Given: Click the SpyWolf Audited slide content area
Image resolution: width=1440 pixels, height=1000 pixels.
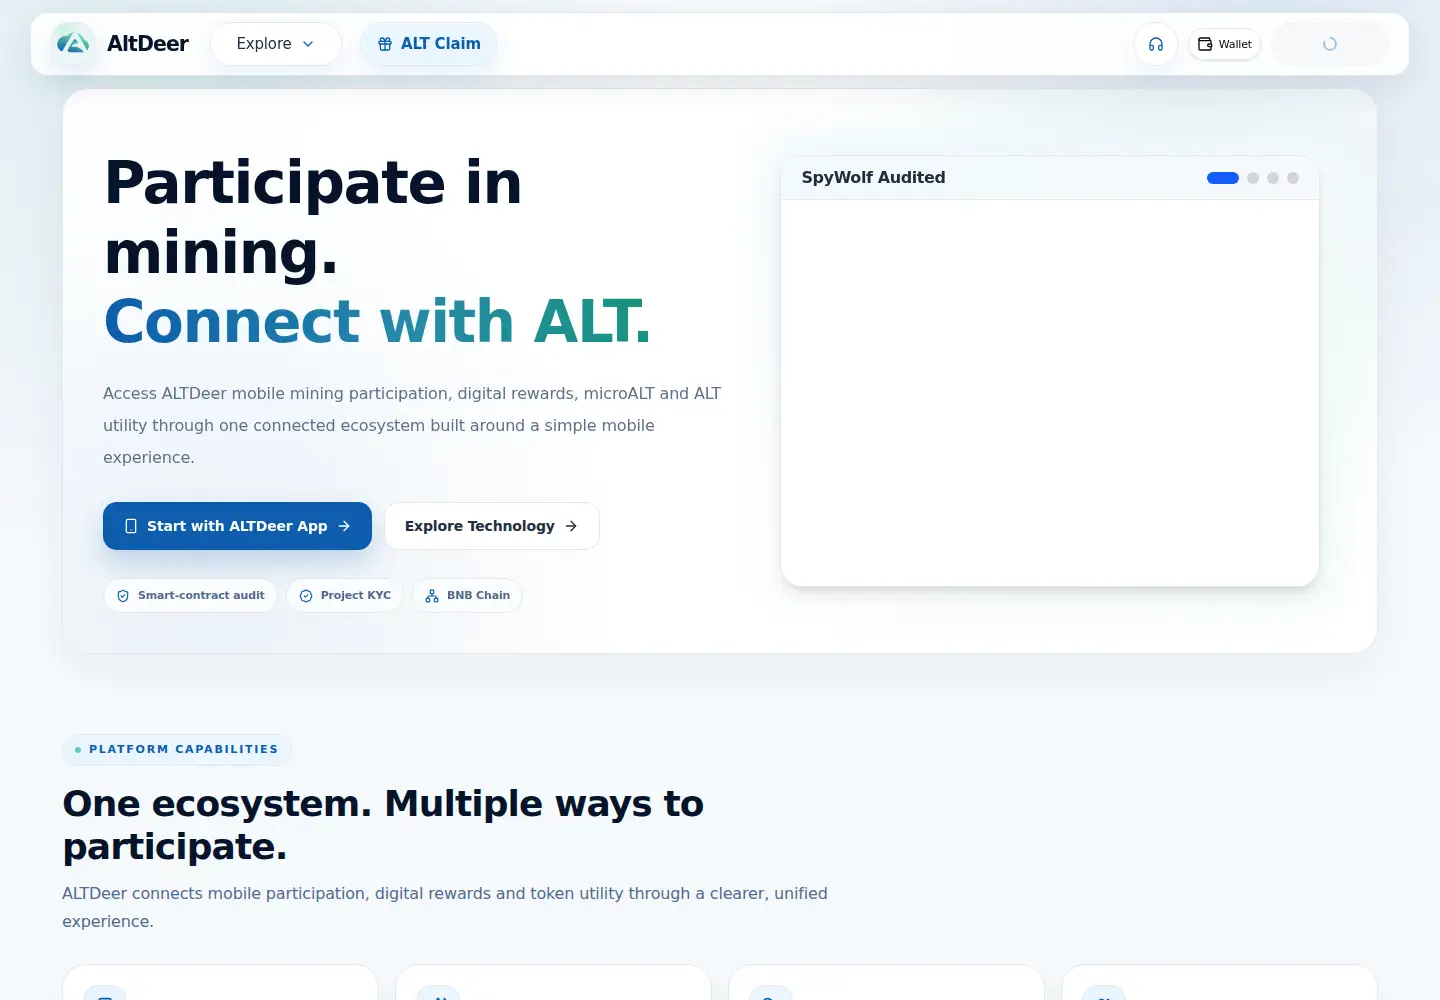Looking at the screenshot, I should click(x=1050, y=393).
